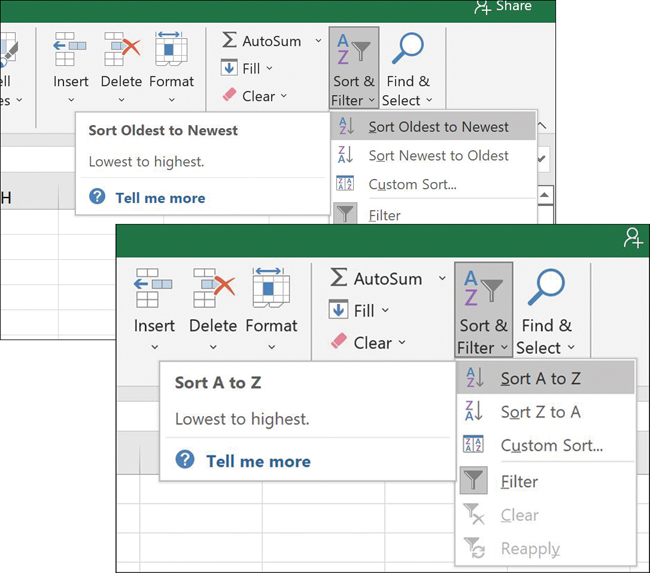The width and height of the screenshot is (650, 573).
Task: Click Format cells icon in front window
Action: pyautogui.click(x=271, y=287)
